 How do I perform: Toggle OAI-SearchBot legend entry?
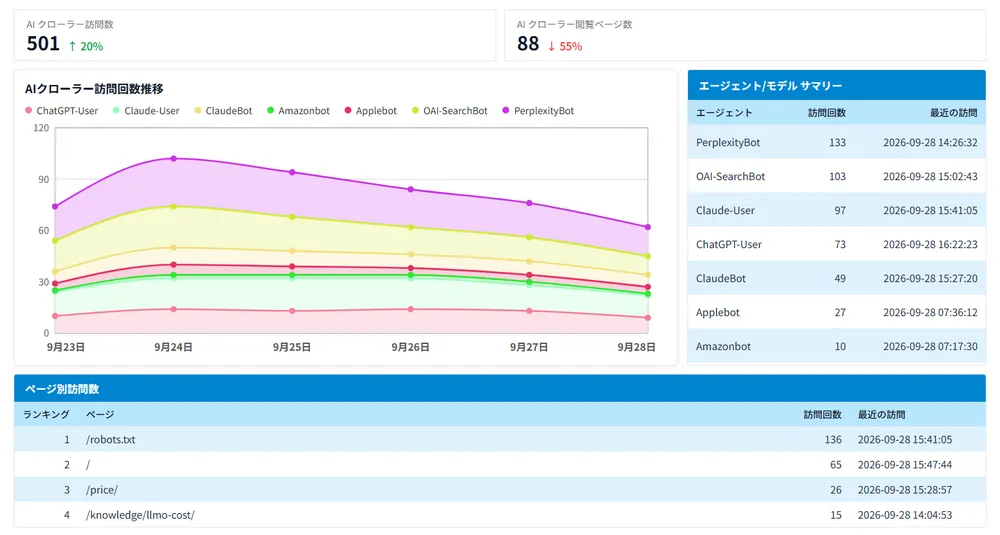[x=450, y=111]
